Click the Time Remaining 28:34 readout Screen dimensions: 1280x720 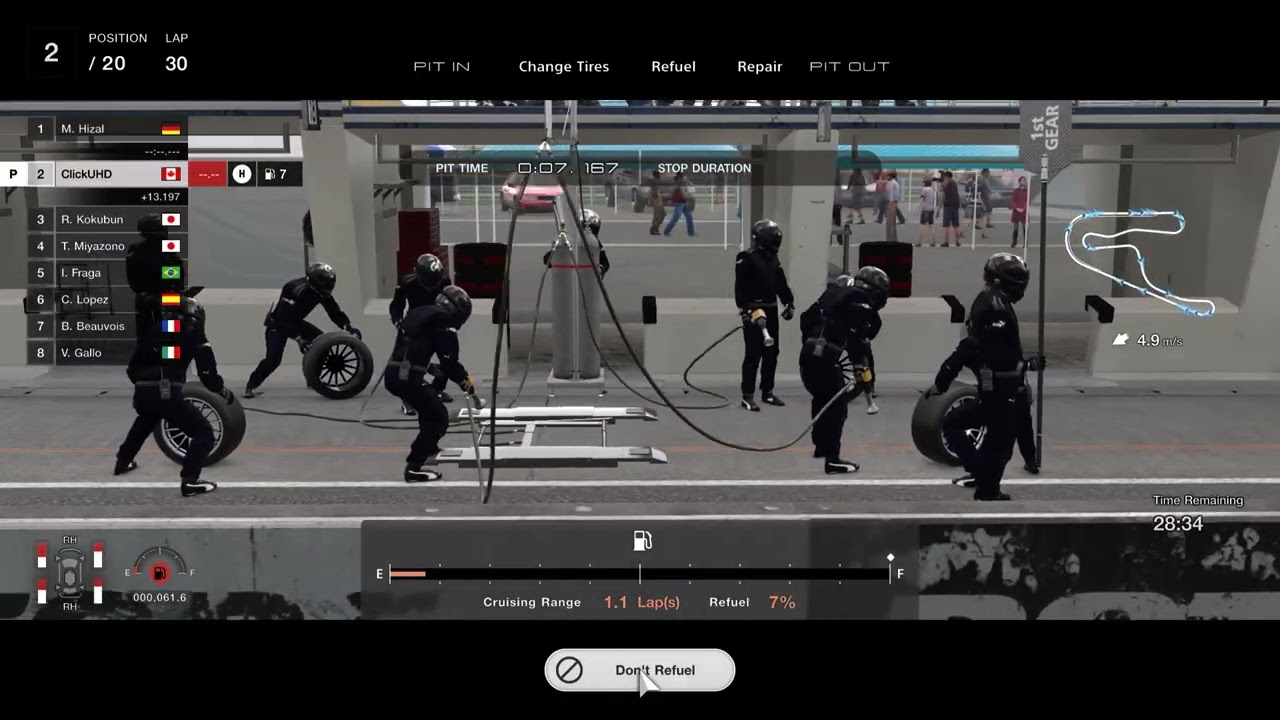[1198, 513]
